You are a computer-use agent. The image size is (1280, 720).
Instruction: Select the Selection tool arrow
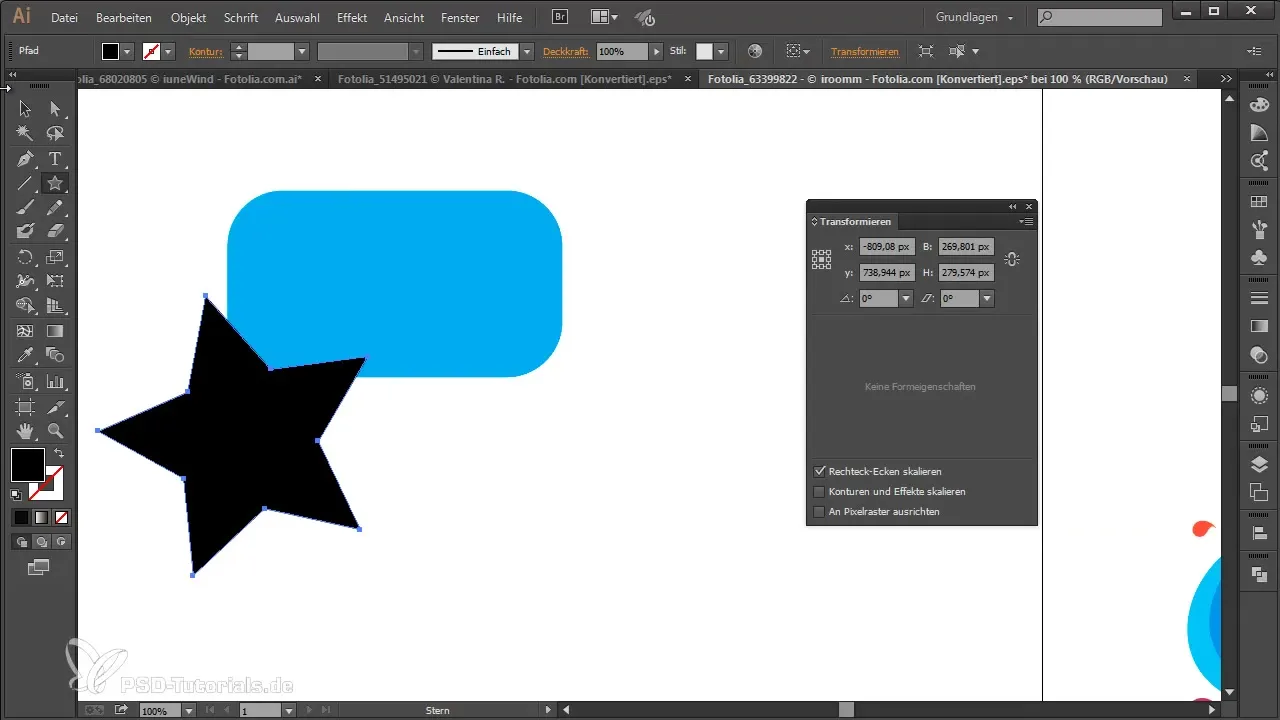(26, 109)
